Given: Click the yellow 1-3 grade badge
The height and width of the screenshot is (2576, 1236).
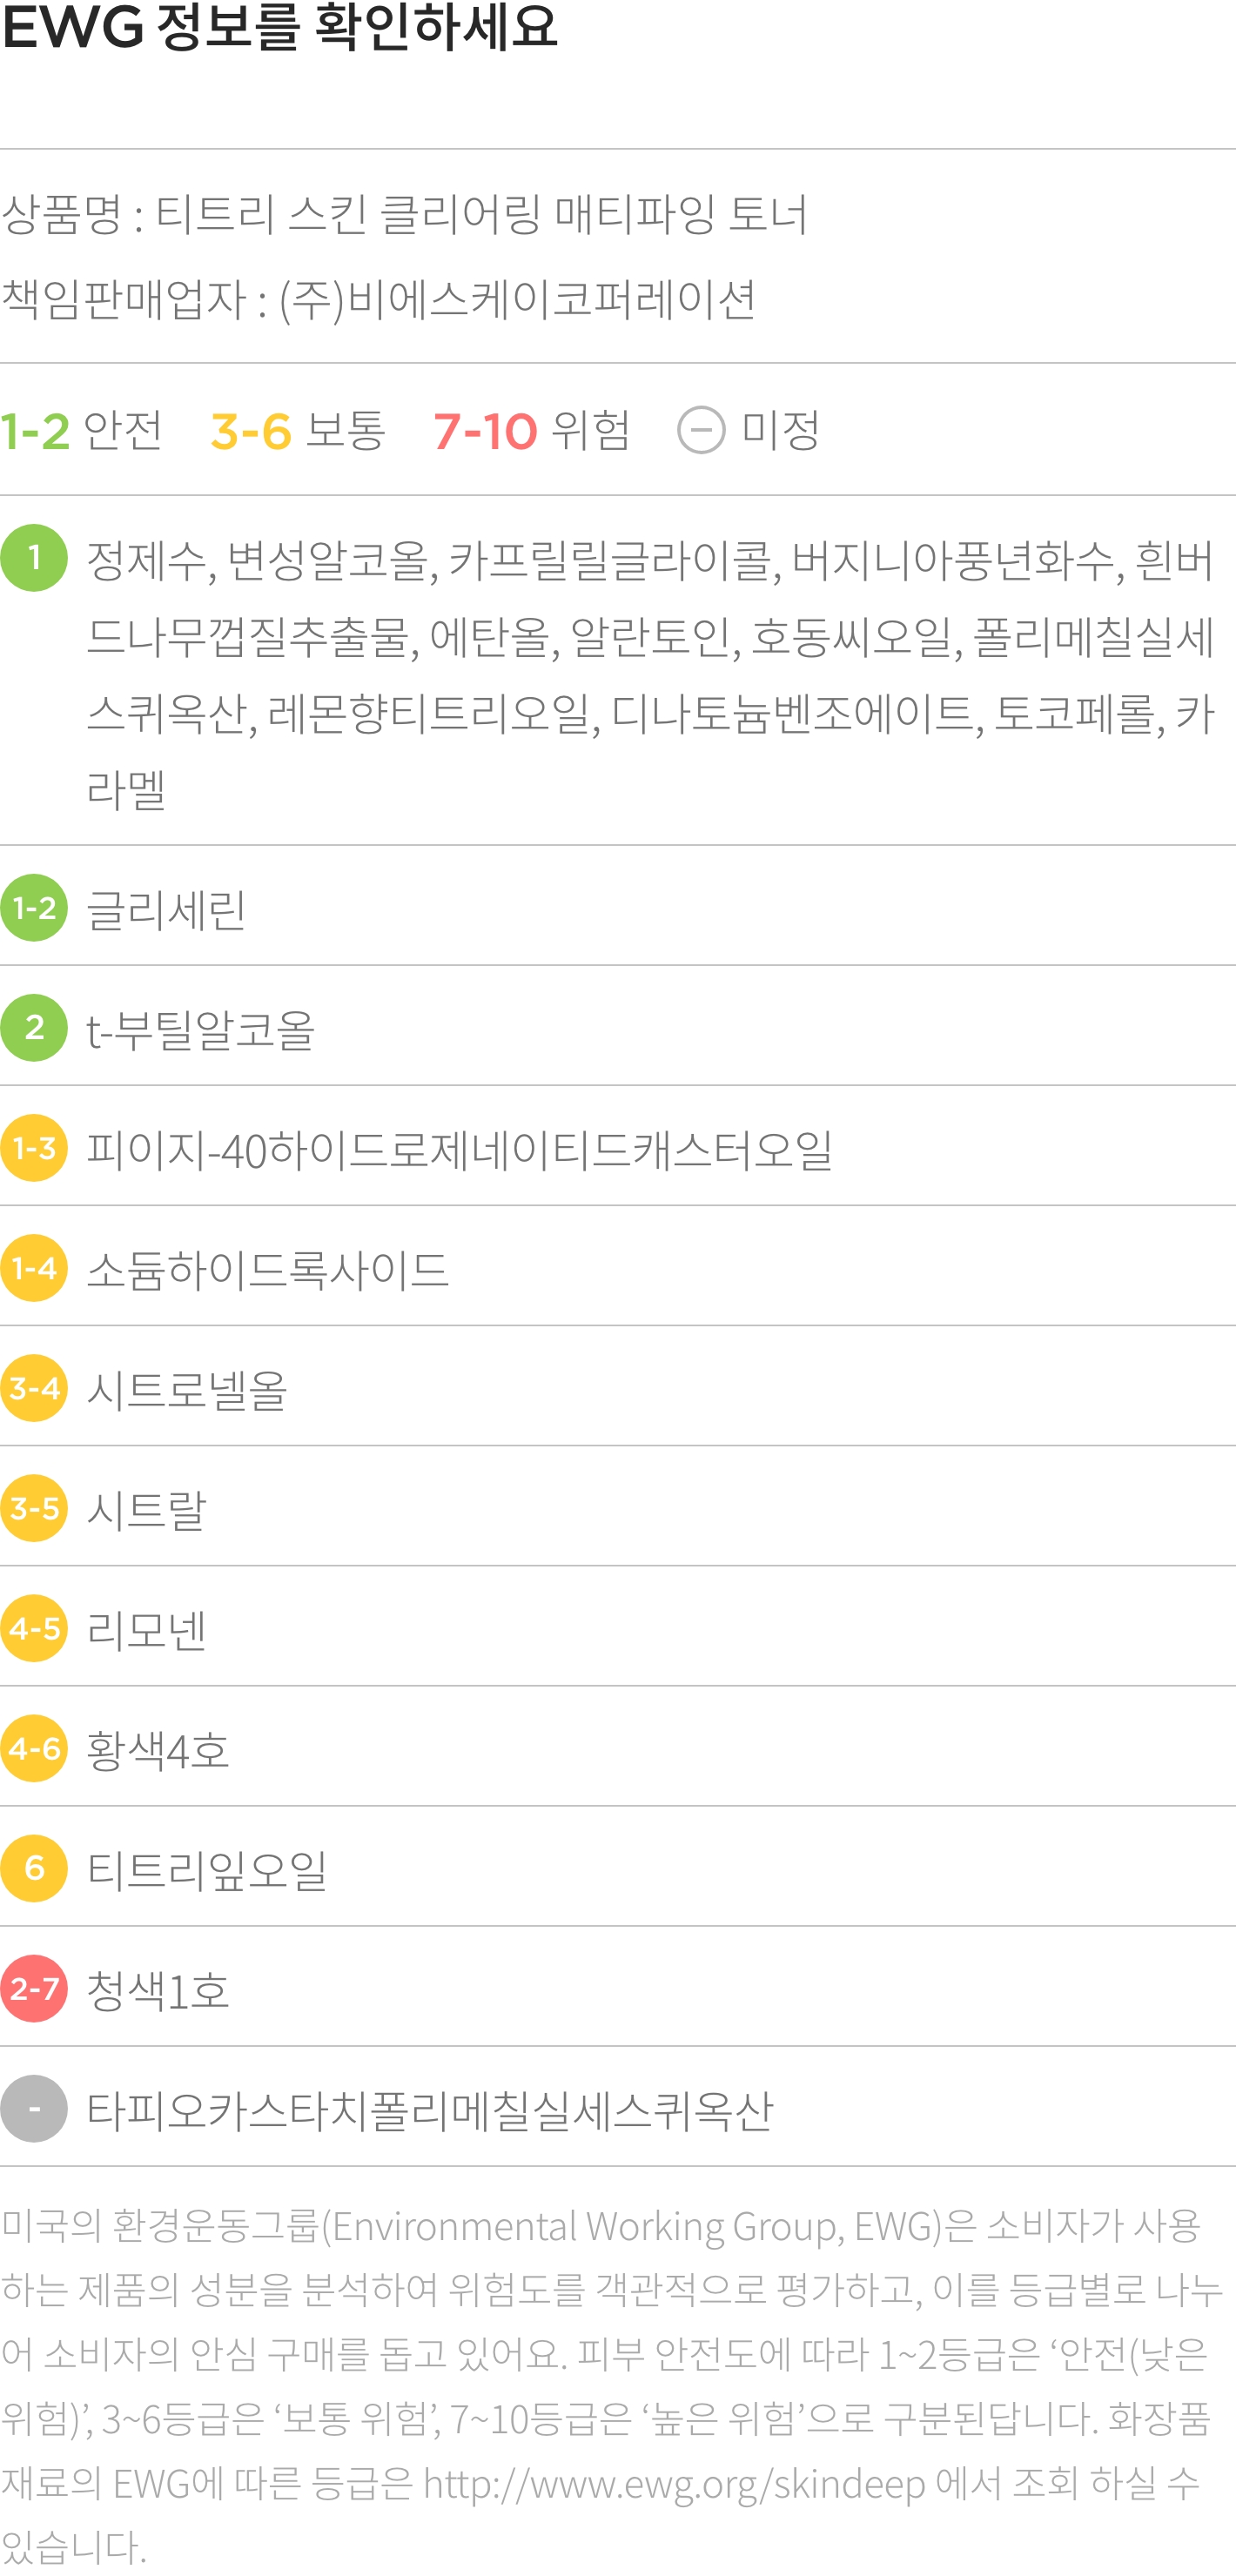Looking at the screenshot, I should (34, 1148).
